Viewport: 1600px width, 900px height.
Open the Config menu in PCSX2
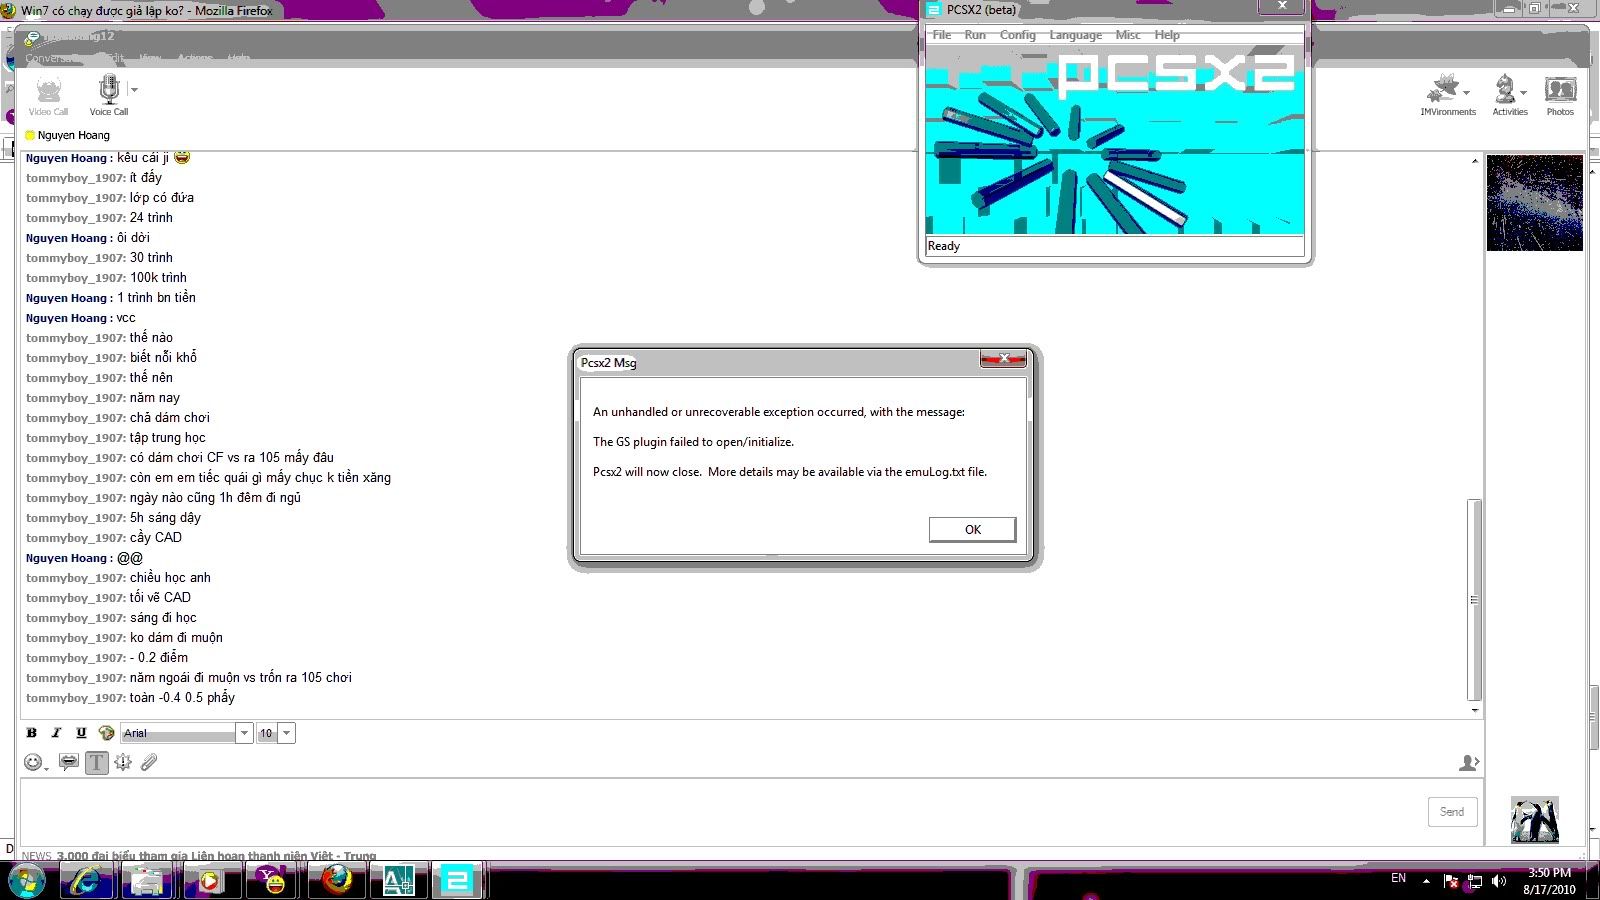coord(1018,35)
